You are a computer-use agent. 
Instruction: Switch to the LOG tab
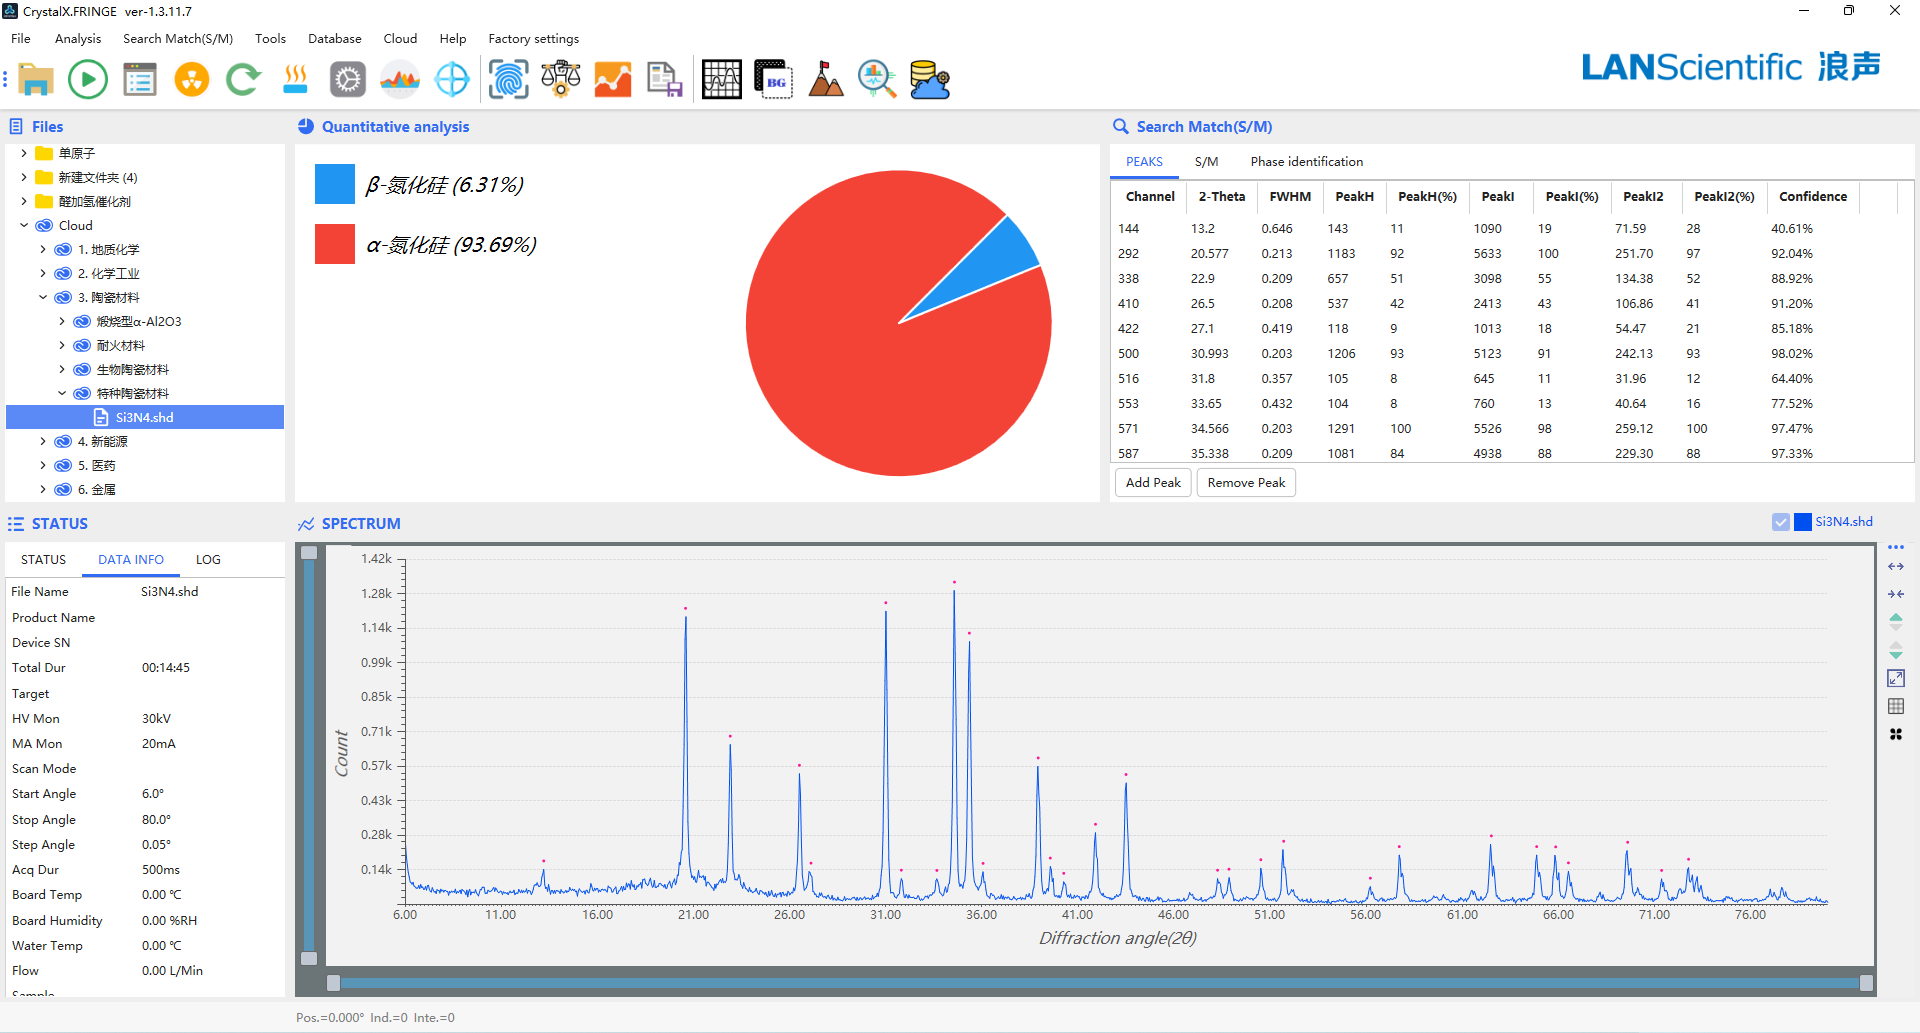pos(208,560)
